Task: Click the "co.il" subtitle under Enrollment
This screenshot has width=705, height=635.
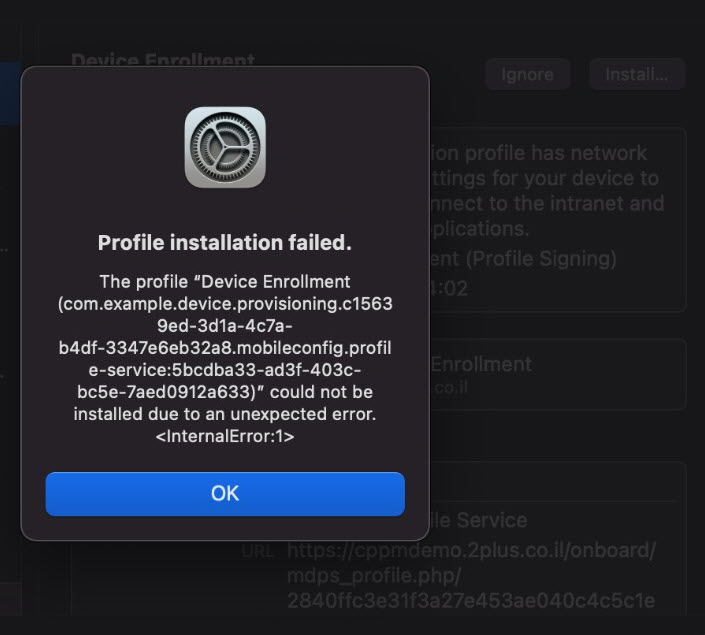Action: point(449,387)
